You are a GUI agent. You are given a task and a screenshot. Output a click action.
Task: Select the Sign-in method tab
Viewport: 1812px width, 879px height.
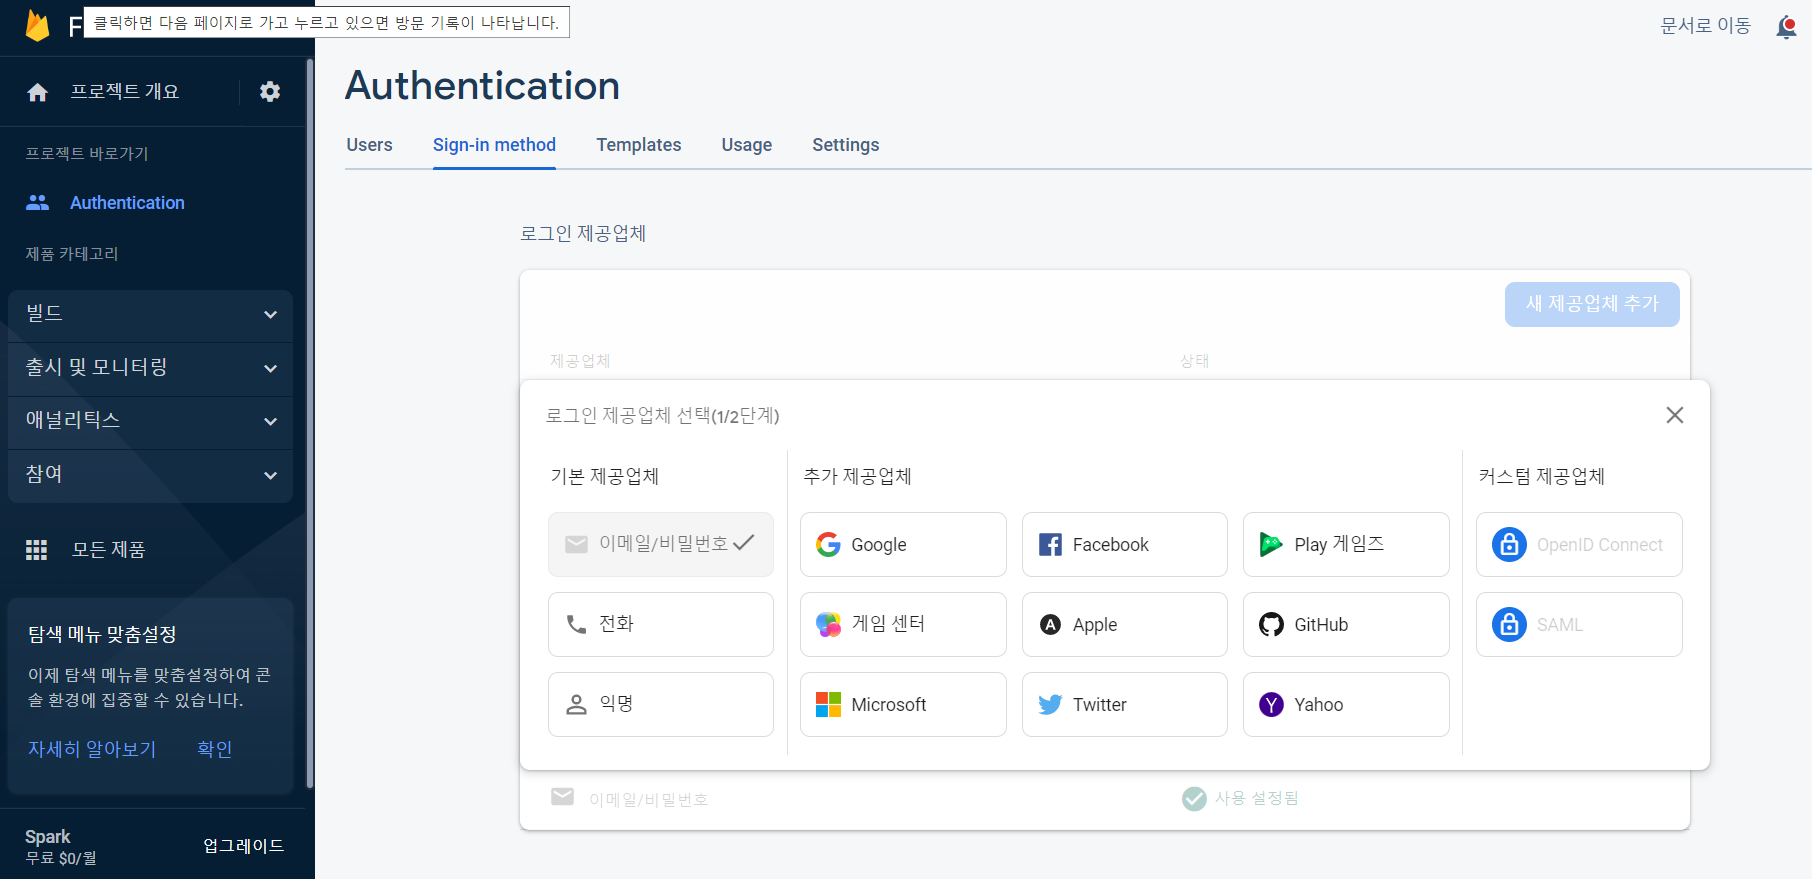(494, 145)
